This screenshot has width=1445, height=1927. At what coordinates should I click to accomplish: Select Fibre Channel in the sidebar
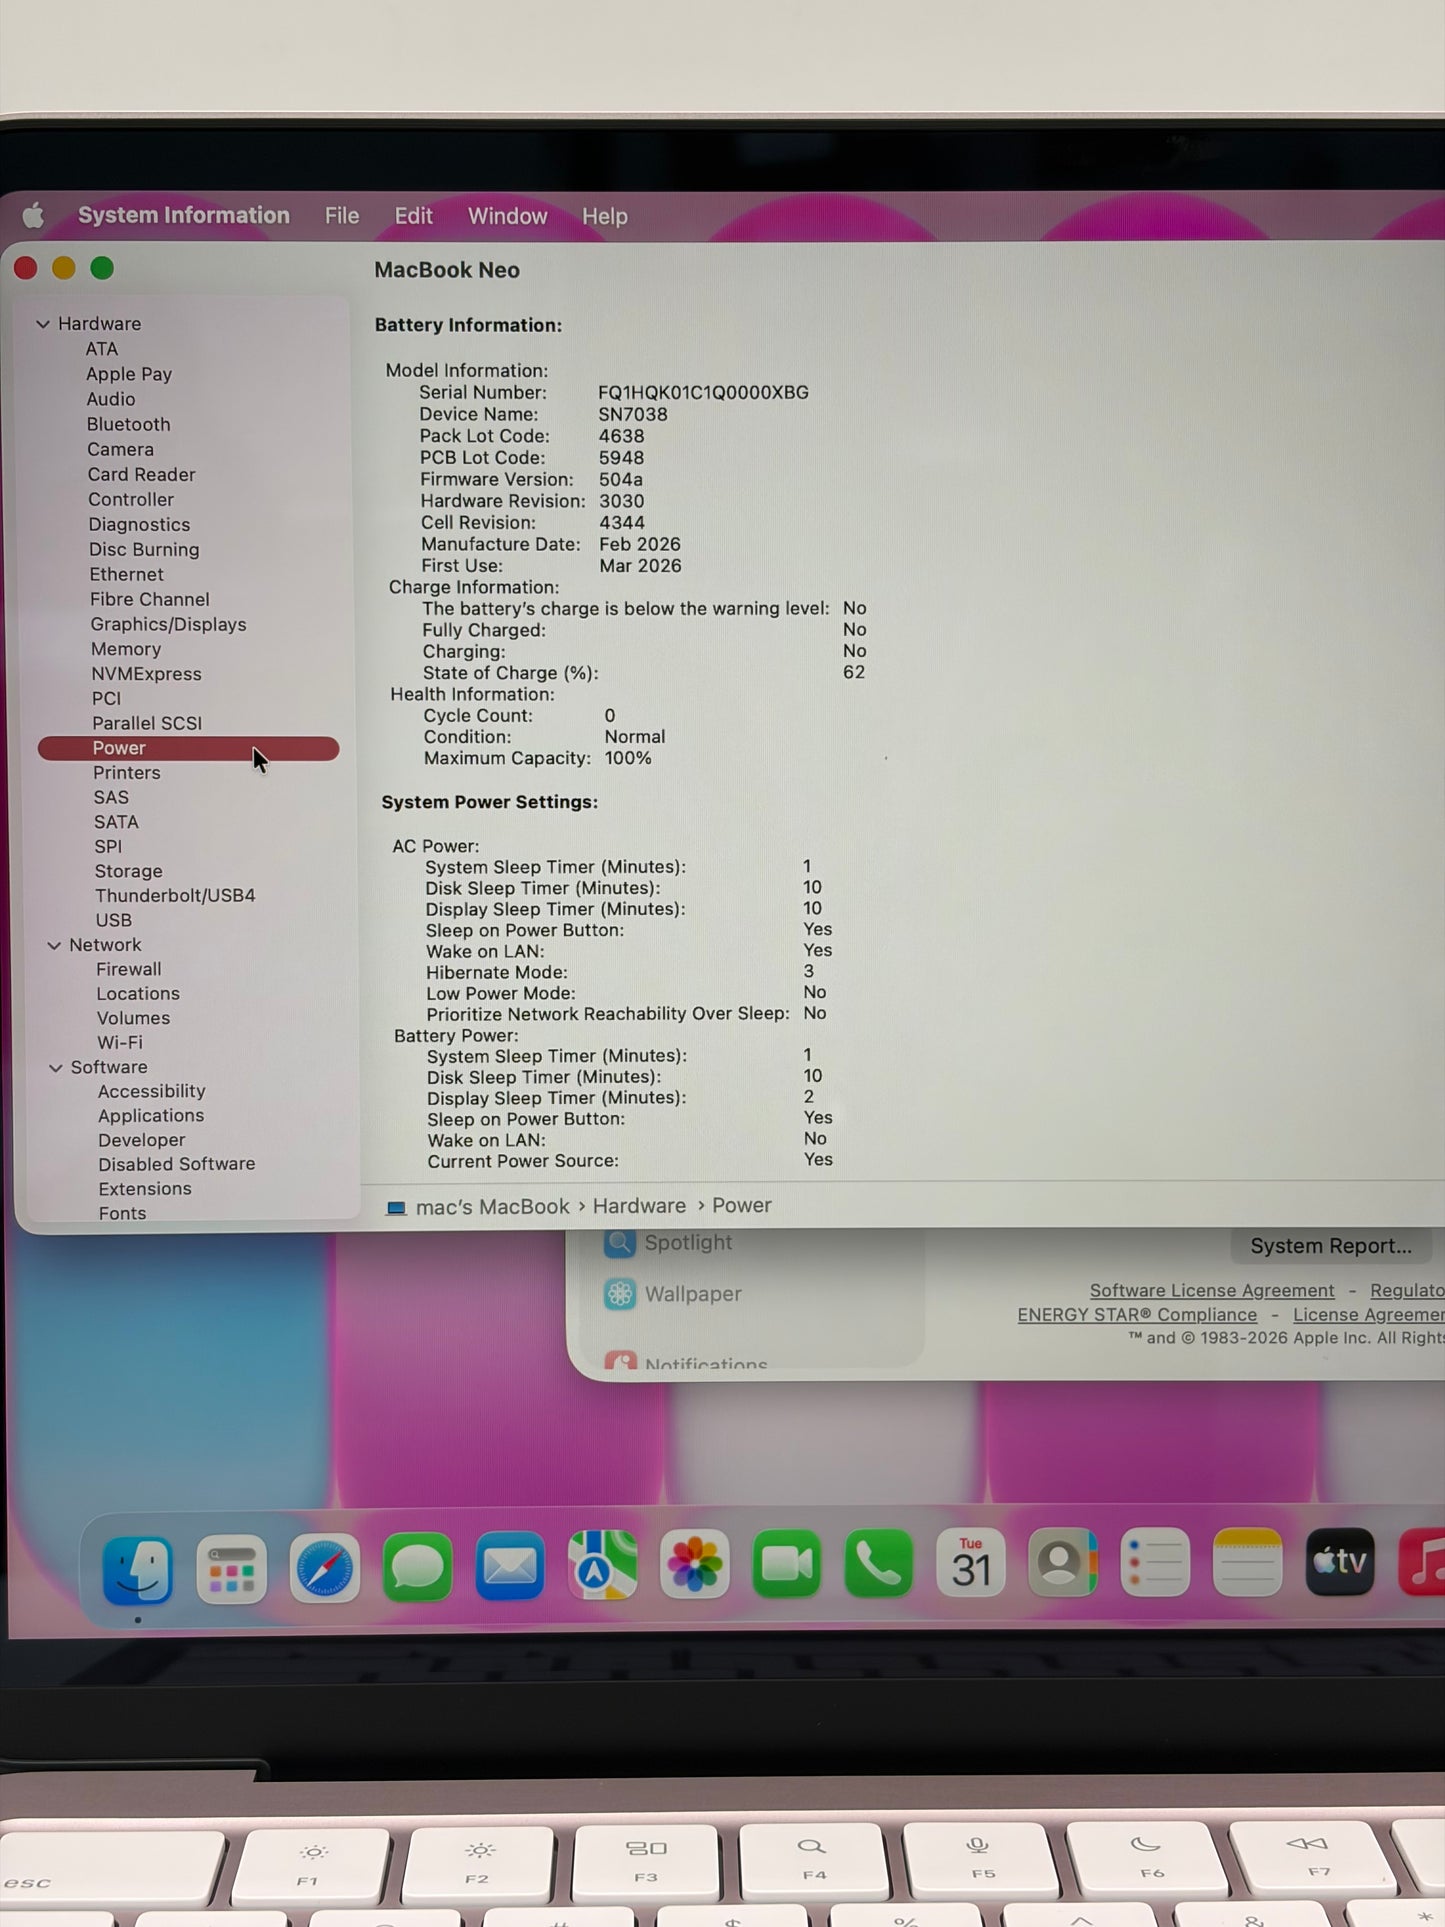pos(150,599)
